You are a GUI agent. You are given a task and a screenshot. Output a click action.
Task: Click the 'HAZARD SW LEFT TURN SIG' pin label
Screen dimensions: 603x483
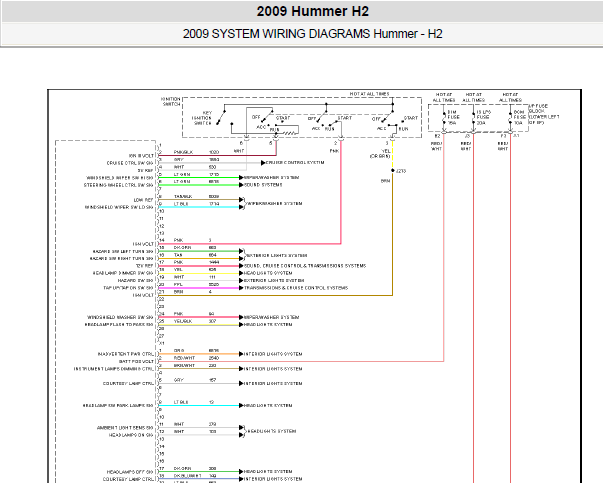click(x=123, y=251)
